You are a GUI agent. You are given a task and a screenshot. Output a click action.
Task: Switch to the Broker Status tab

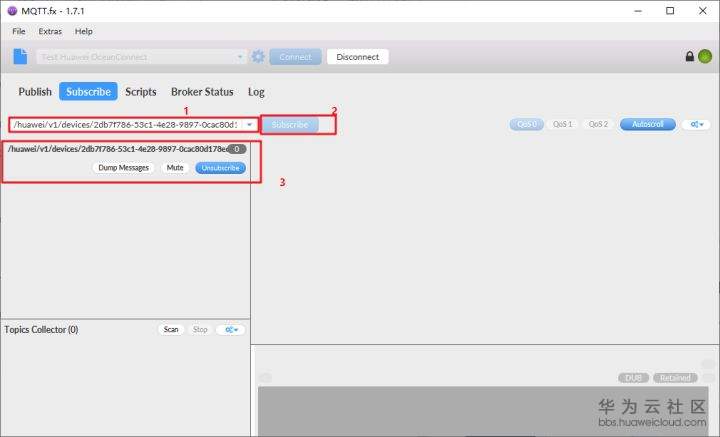(202, 91)
